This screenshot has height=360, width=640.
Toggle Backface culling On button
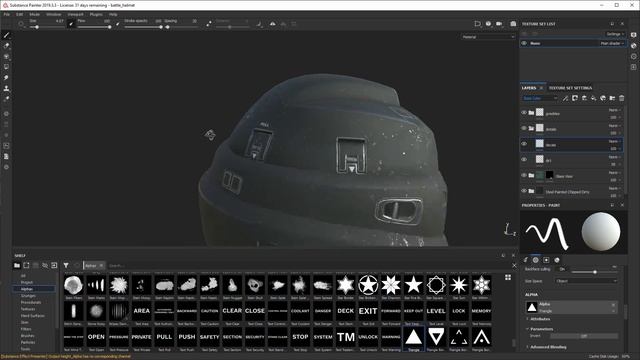click(562, 269)
